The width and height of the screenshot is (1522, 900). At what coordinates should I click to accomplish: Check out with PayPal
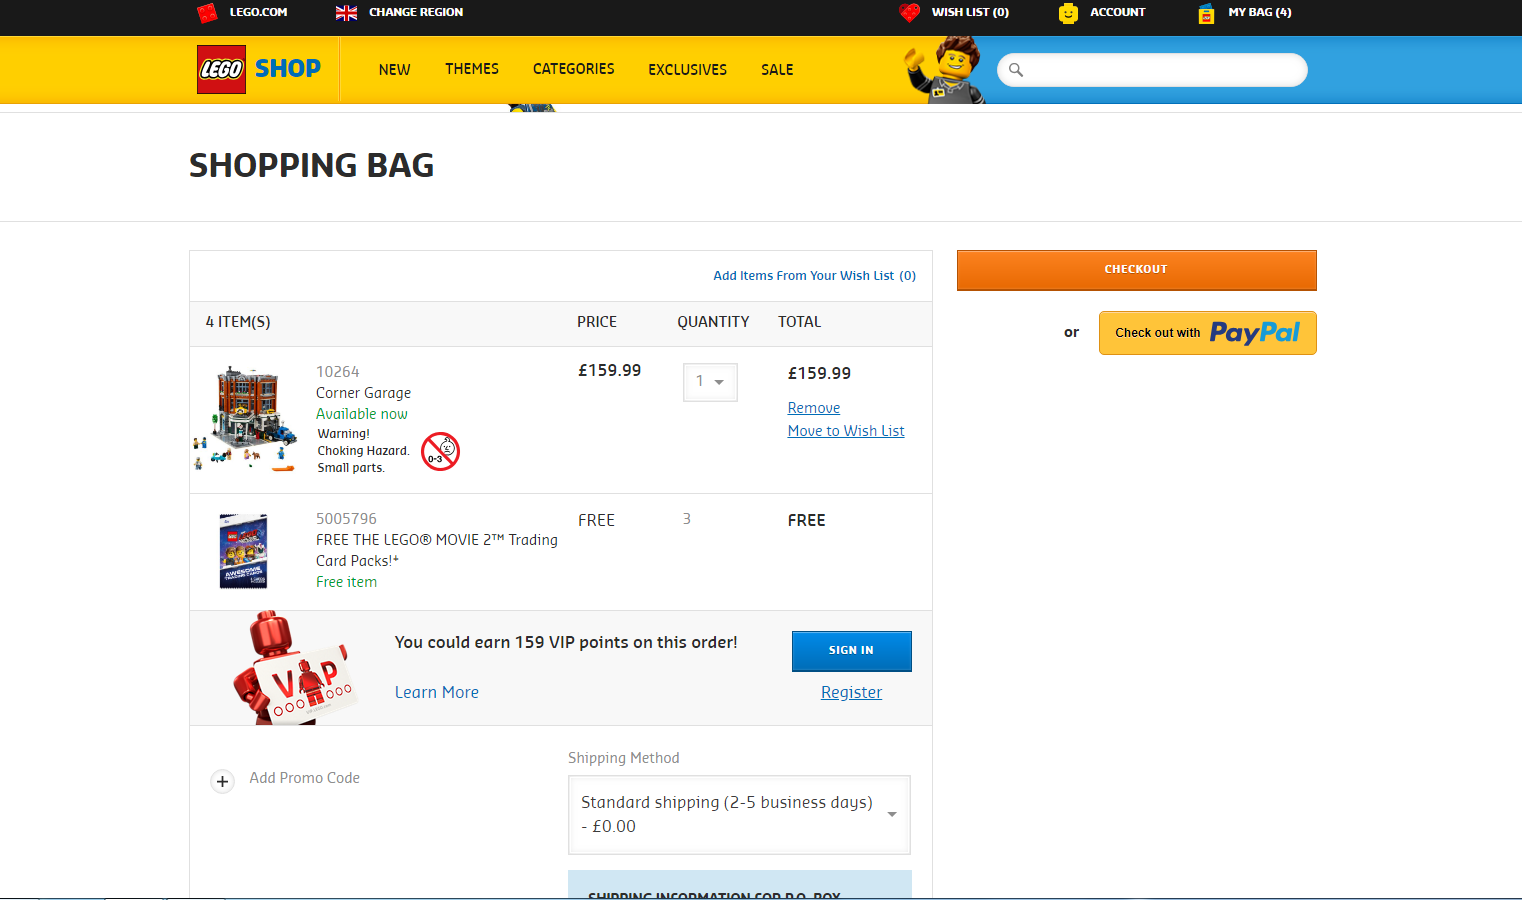coord(1208,333)
